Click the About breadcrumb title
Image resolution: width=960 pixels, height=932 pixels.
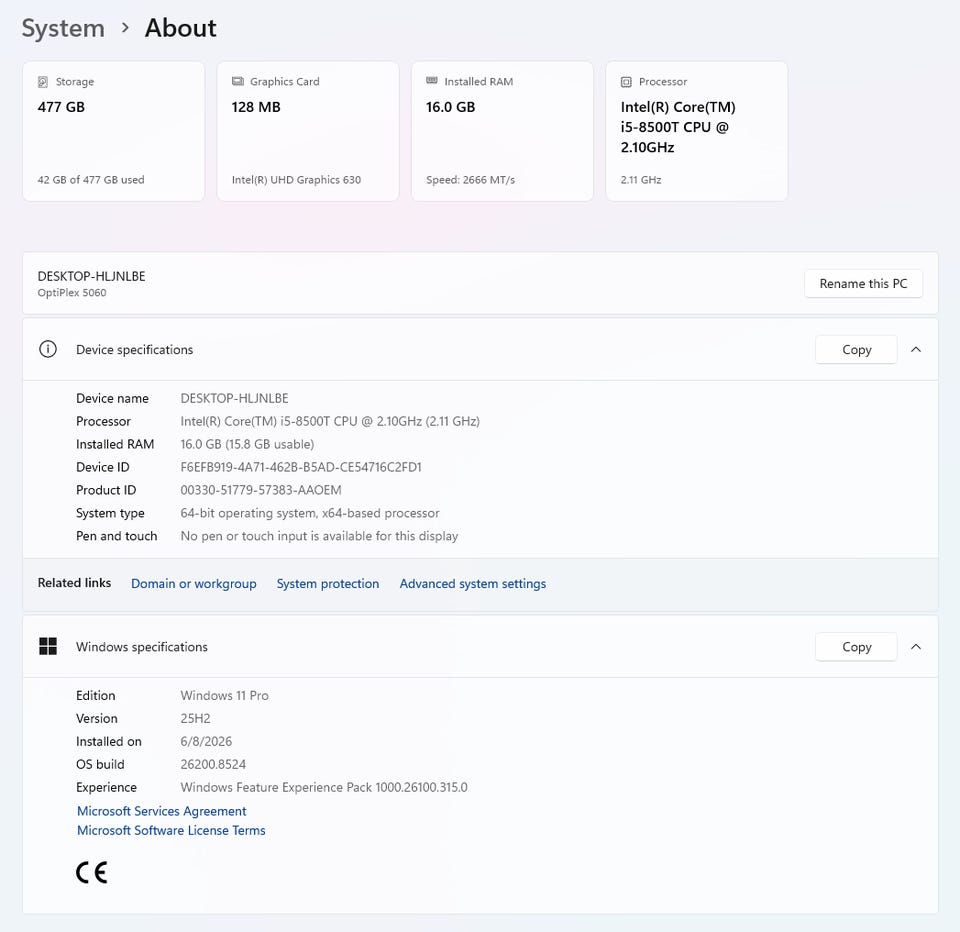(181, 28)
